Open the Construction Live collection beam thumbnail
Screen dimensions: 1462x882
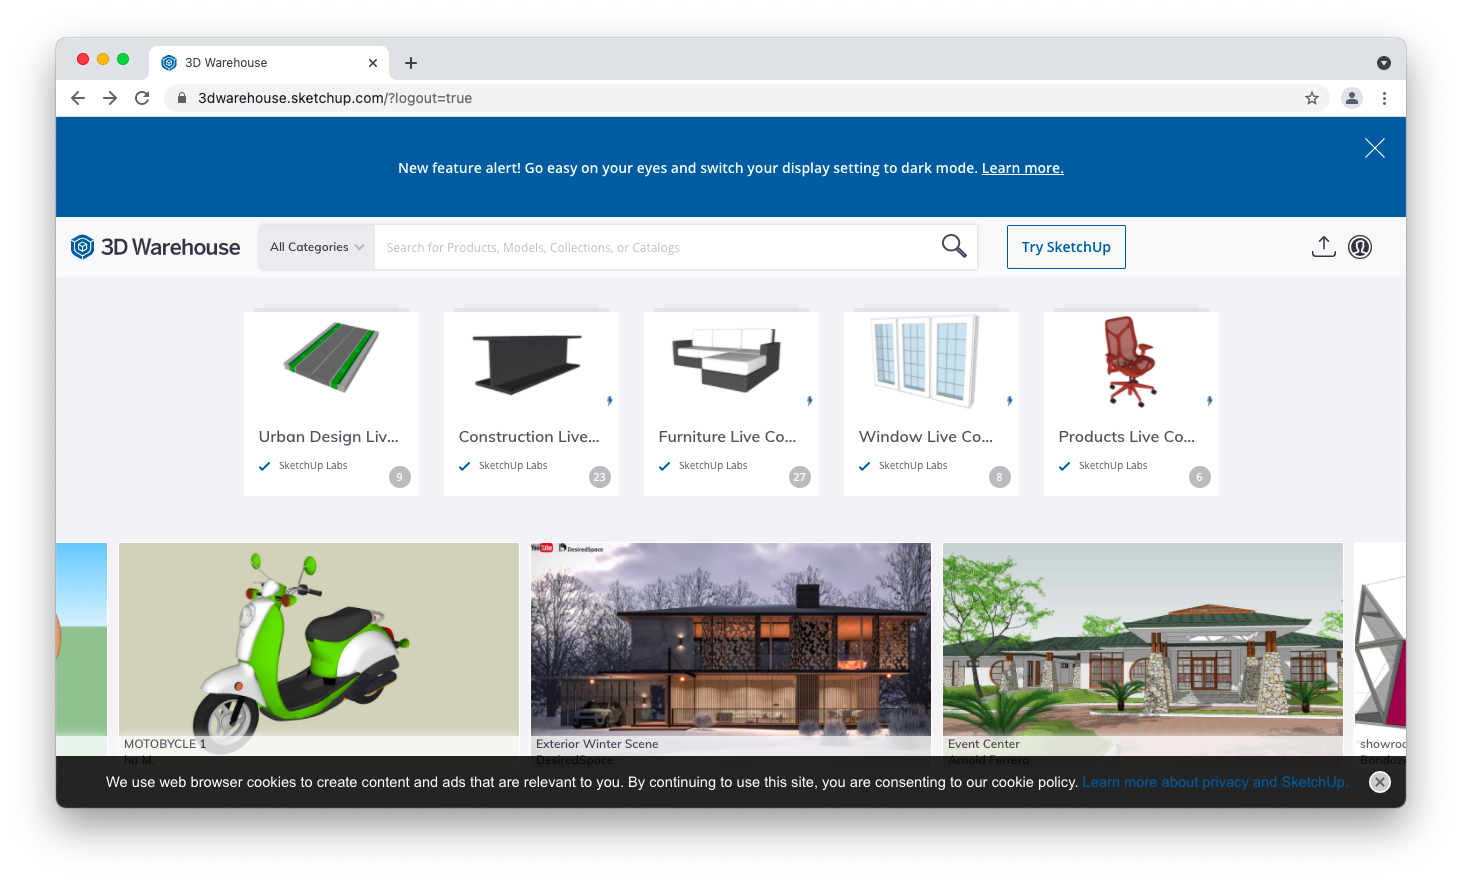[x=527, y=364]
